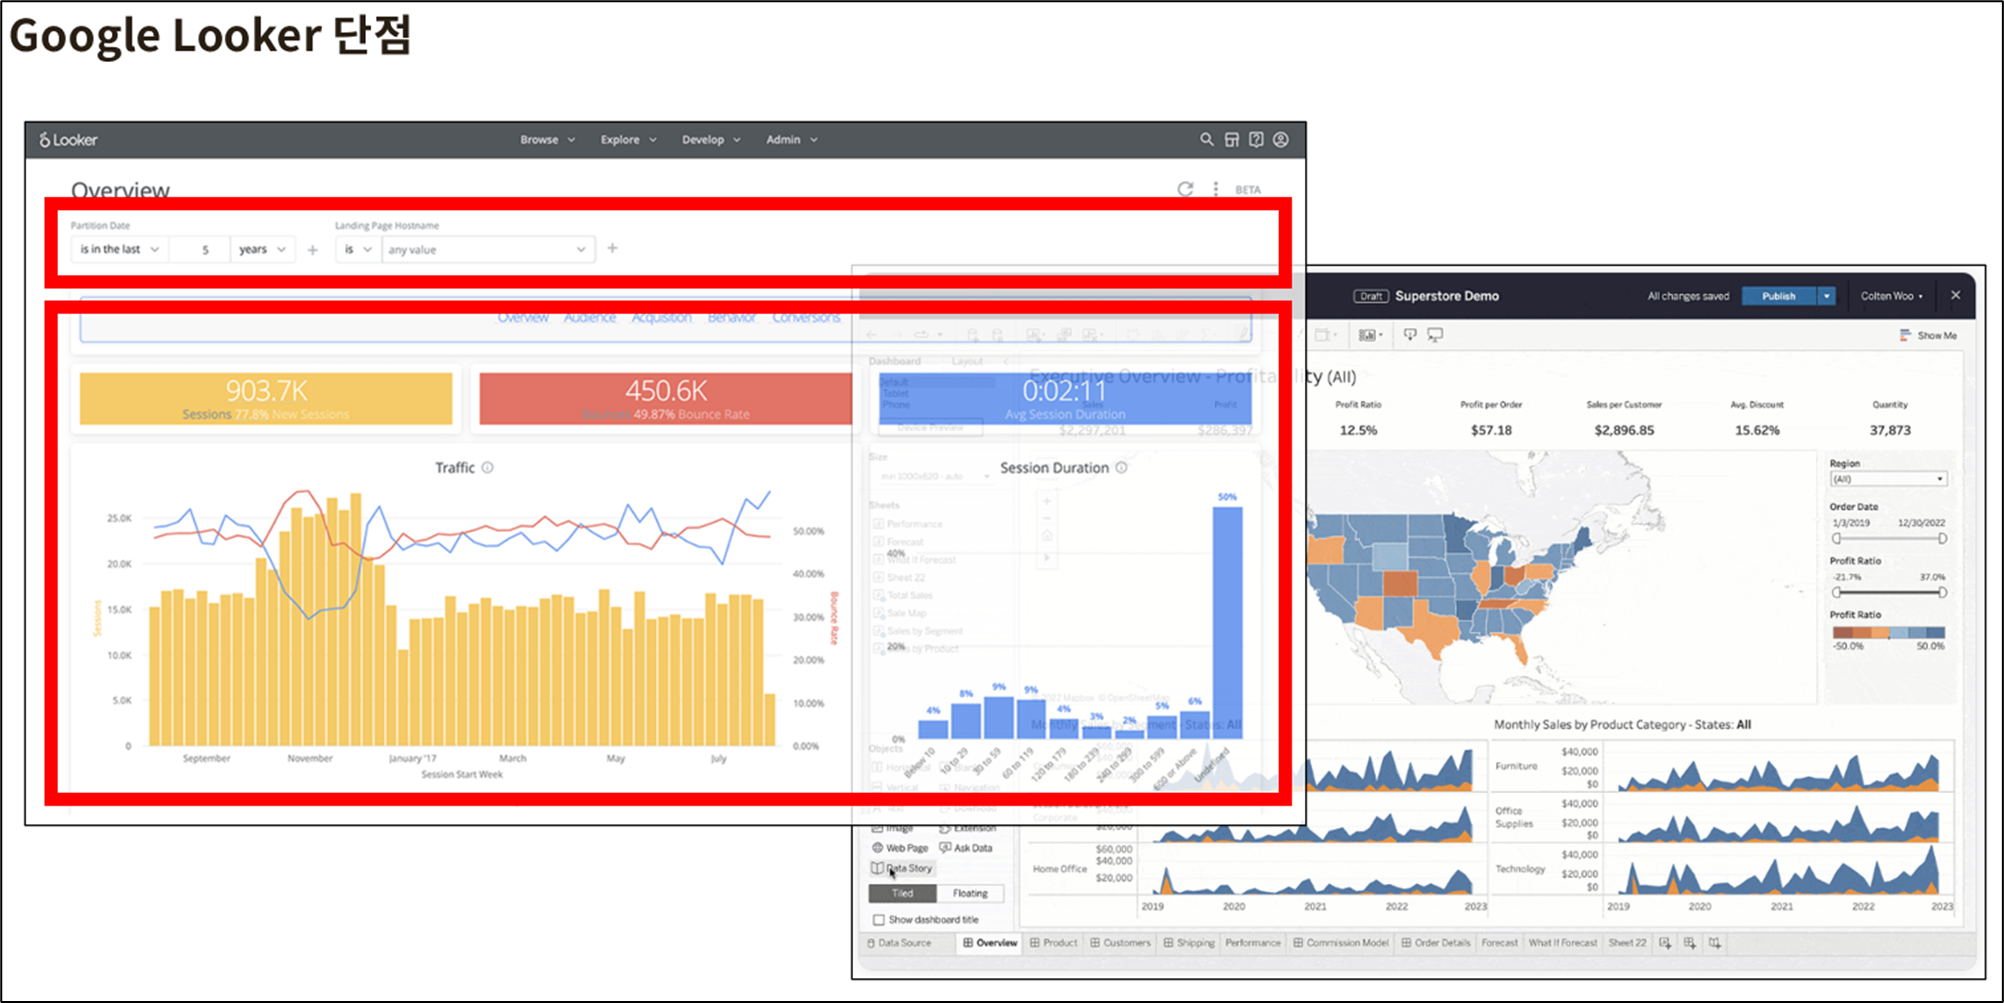
Task: Click the 450.6K Bounce Rate tile
Action: click(x=666, y=398)
